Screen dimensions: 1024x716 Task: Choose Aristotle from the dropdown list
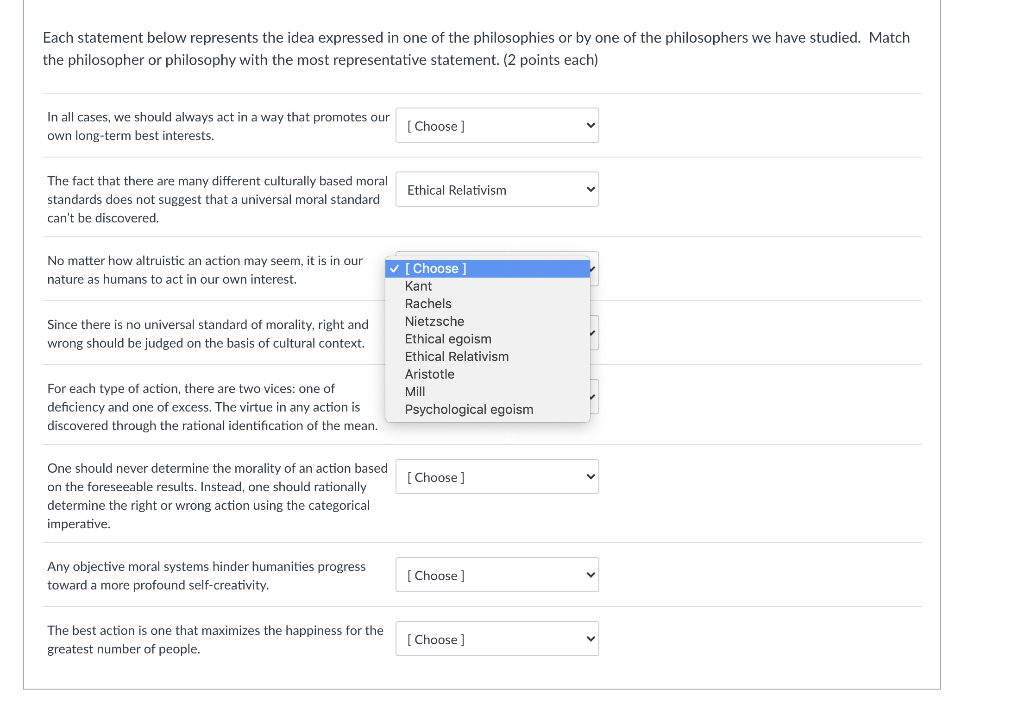(x=429, y=374)
